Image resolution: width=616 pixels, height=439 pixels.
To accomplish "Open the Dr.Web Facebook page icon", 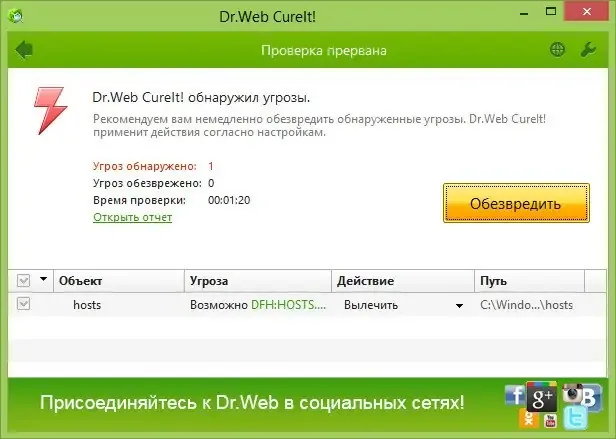I will (x=515, y=395).
